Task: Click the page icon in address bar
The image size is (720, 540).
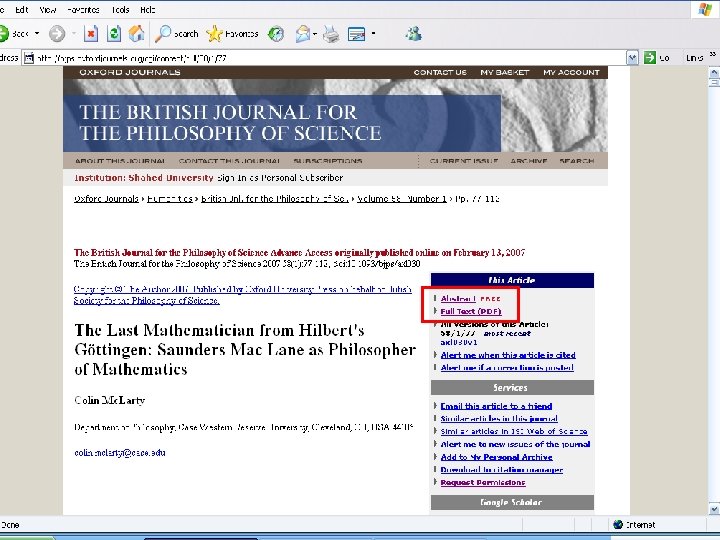Action: (29, 58)
